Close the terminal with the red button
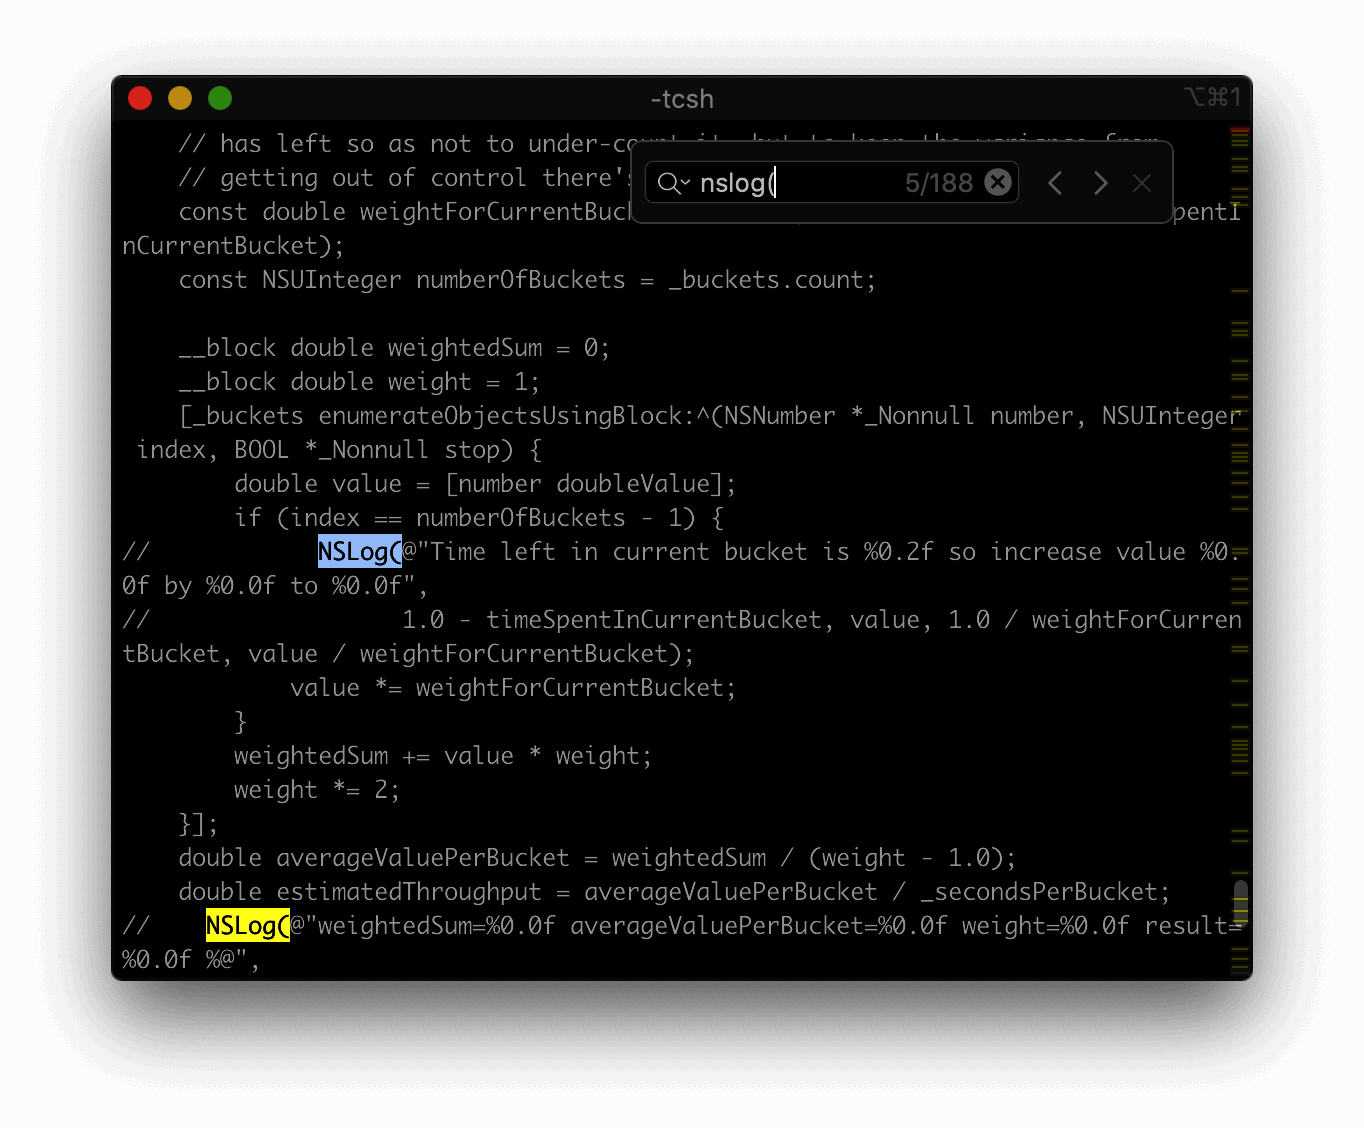 click(140, 98)
